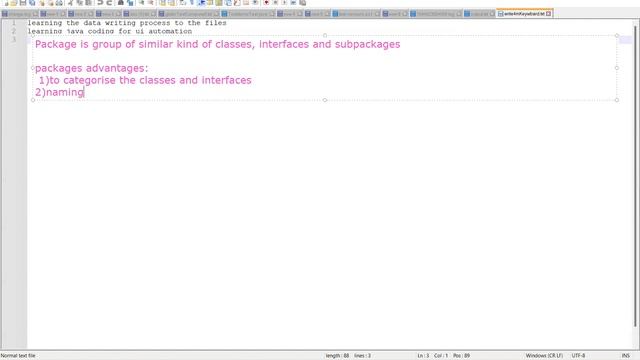Click the Stop Recording macro icon
Viewport: 640px width, 360px height.
[x=275, y=2]
